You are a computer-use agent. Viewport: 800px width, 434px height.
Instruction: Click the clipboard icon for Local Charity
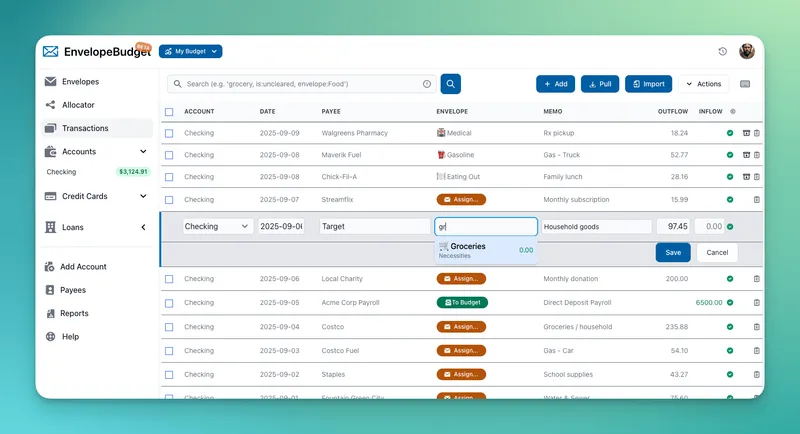coord(757,279)
